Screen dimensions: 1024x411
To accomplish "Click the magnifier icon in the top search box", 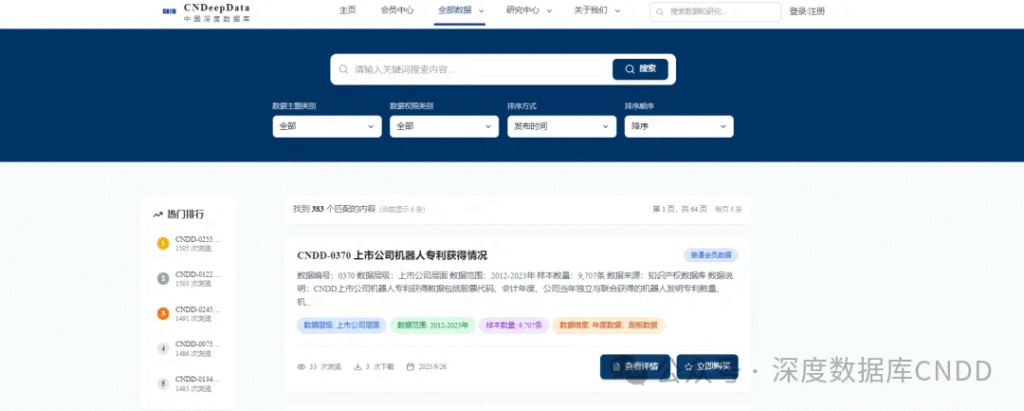I will click(x=661, y=12).
